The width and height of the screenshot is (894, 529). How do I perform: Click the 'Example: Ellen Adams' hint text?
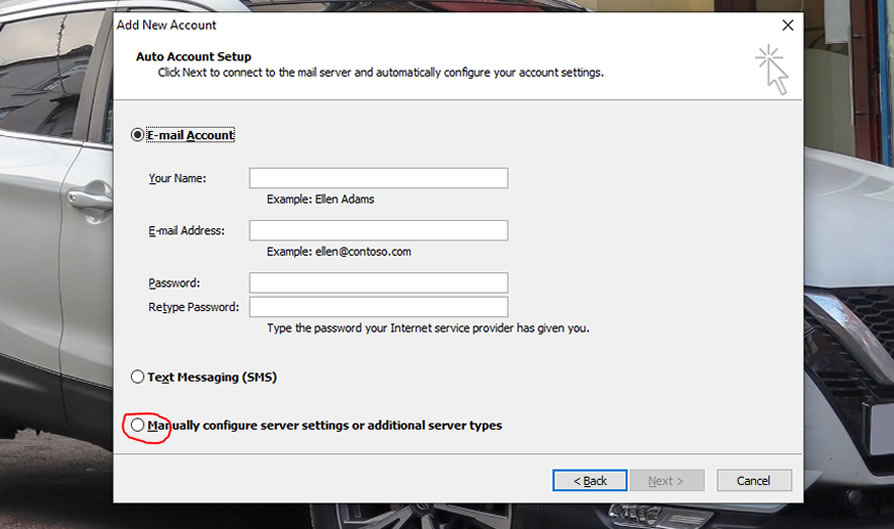click(320, 199)
